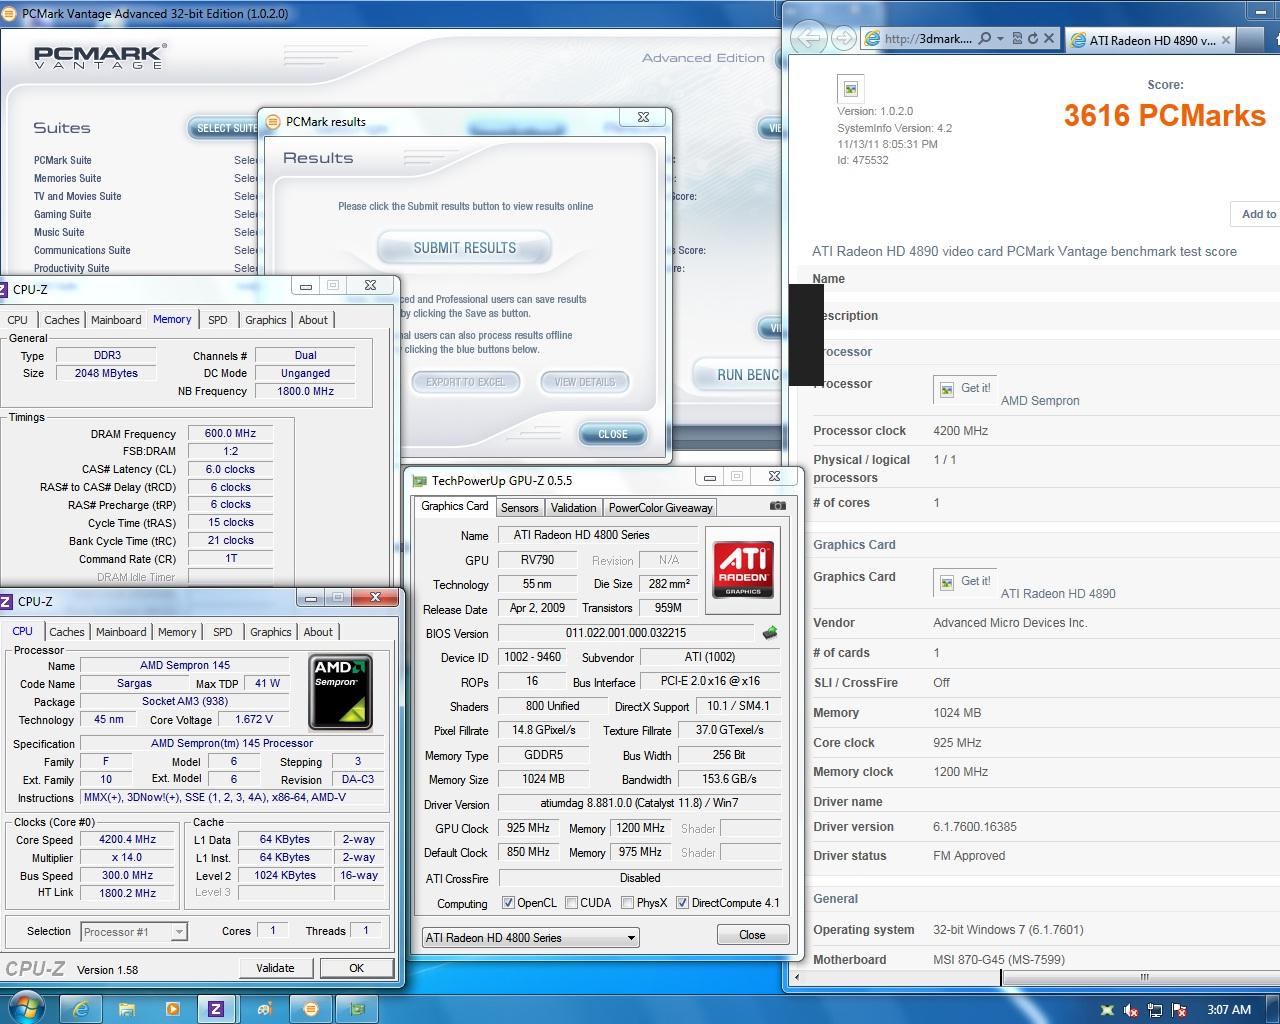Open the Windows Start menu
The height and width of the screenshot is (1024, 1280).
coord(26,1007)
